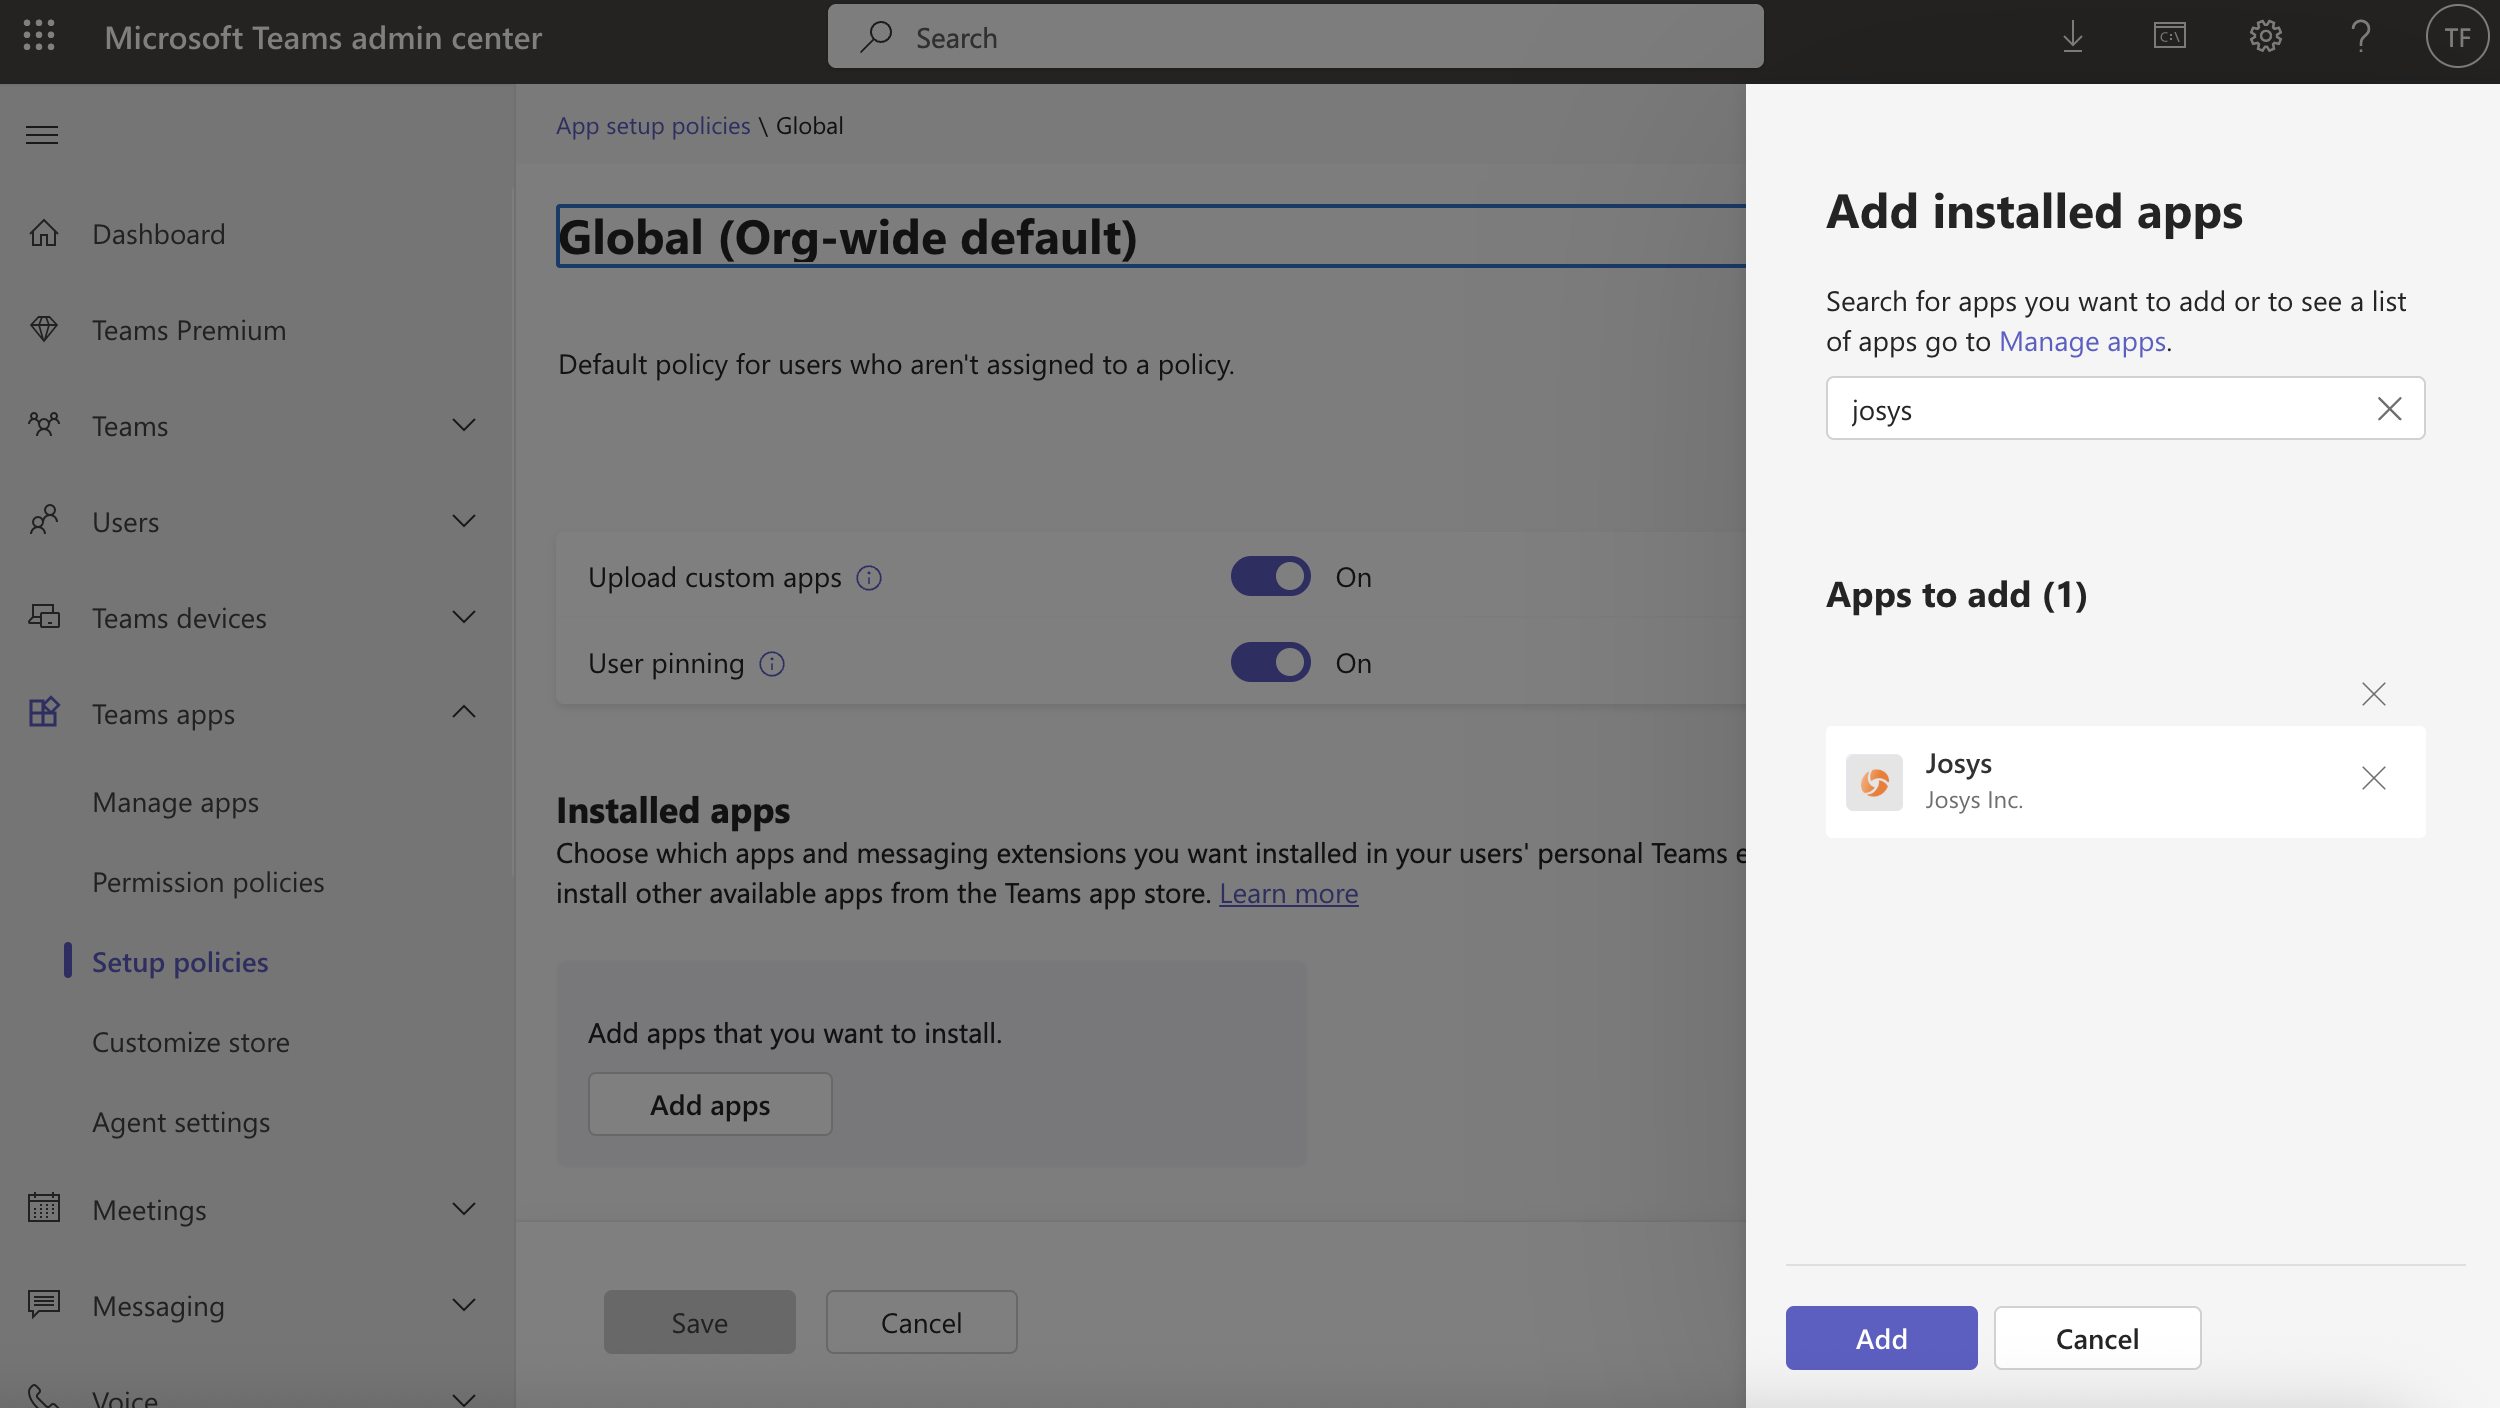Turn off User pinning toggle
Screen dimensions: 2500x1408
tap(1270, 663)
